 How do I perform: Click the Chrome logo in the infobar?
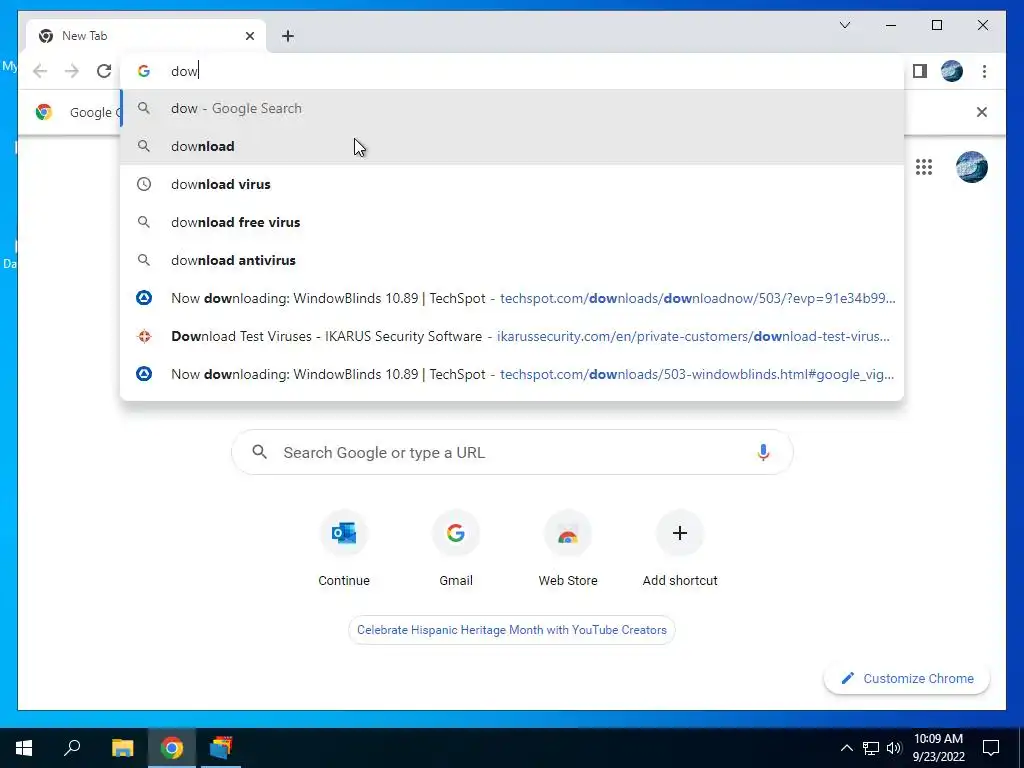click(x=44, y=112)
